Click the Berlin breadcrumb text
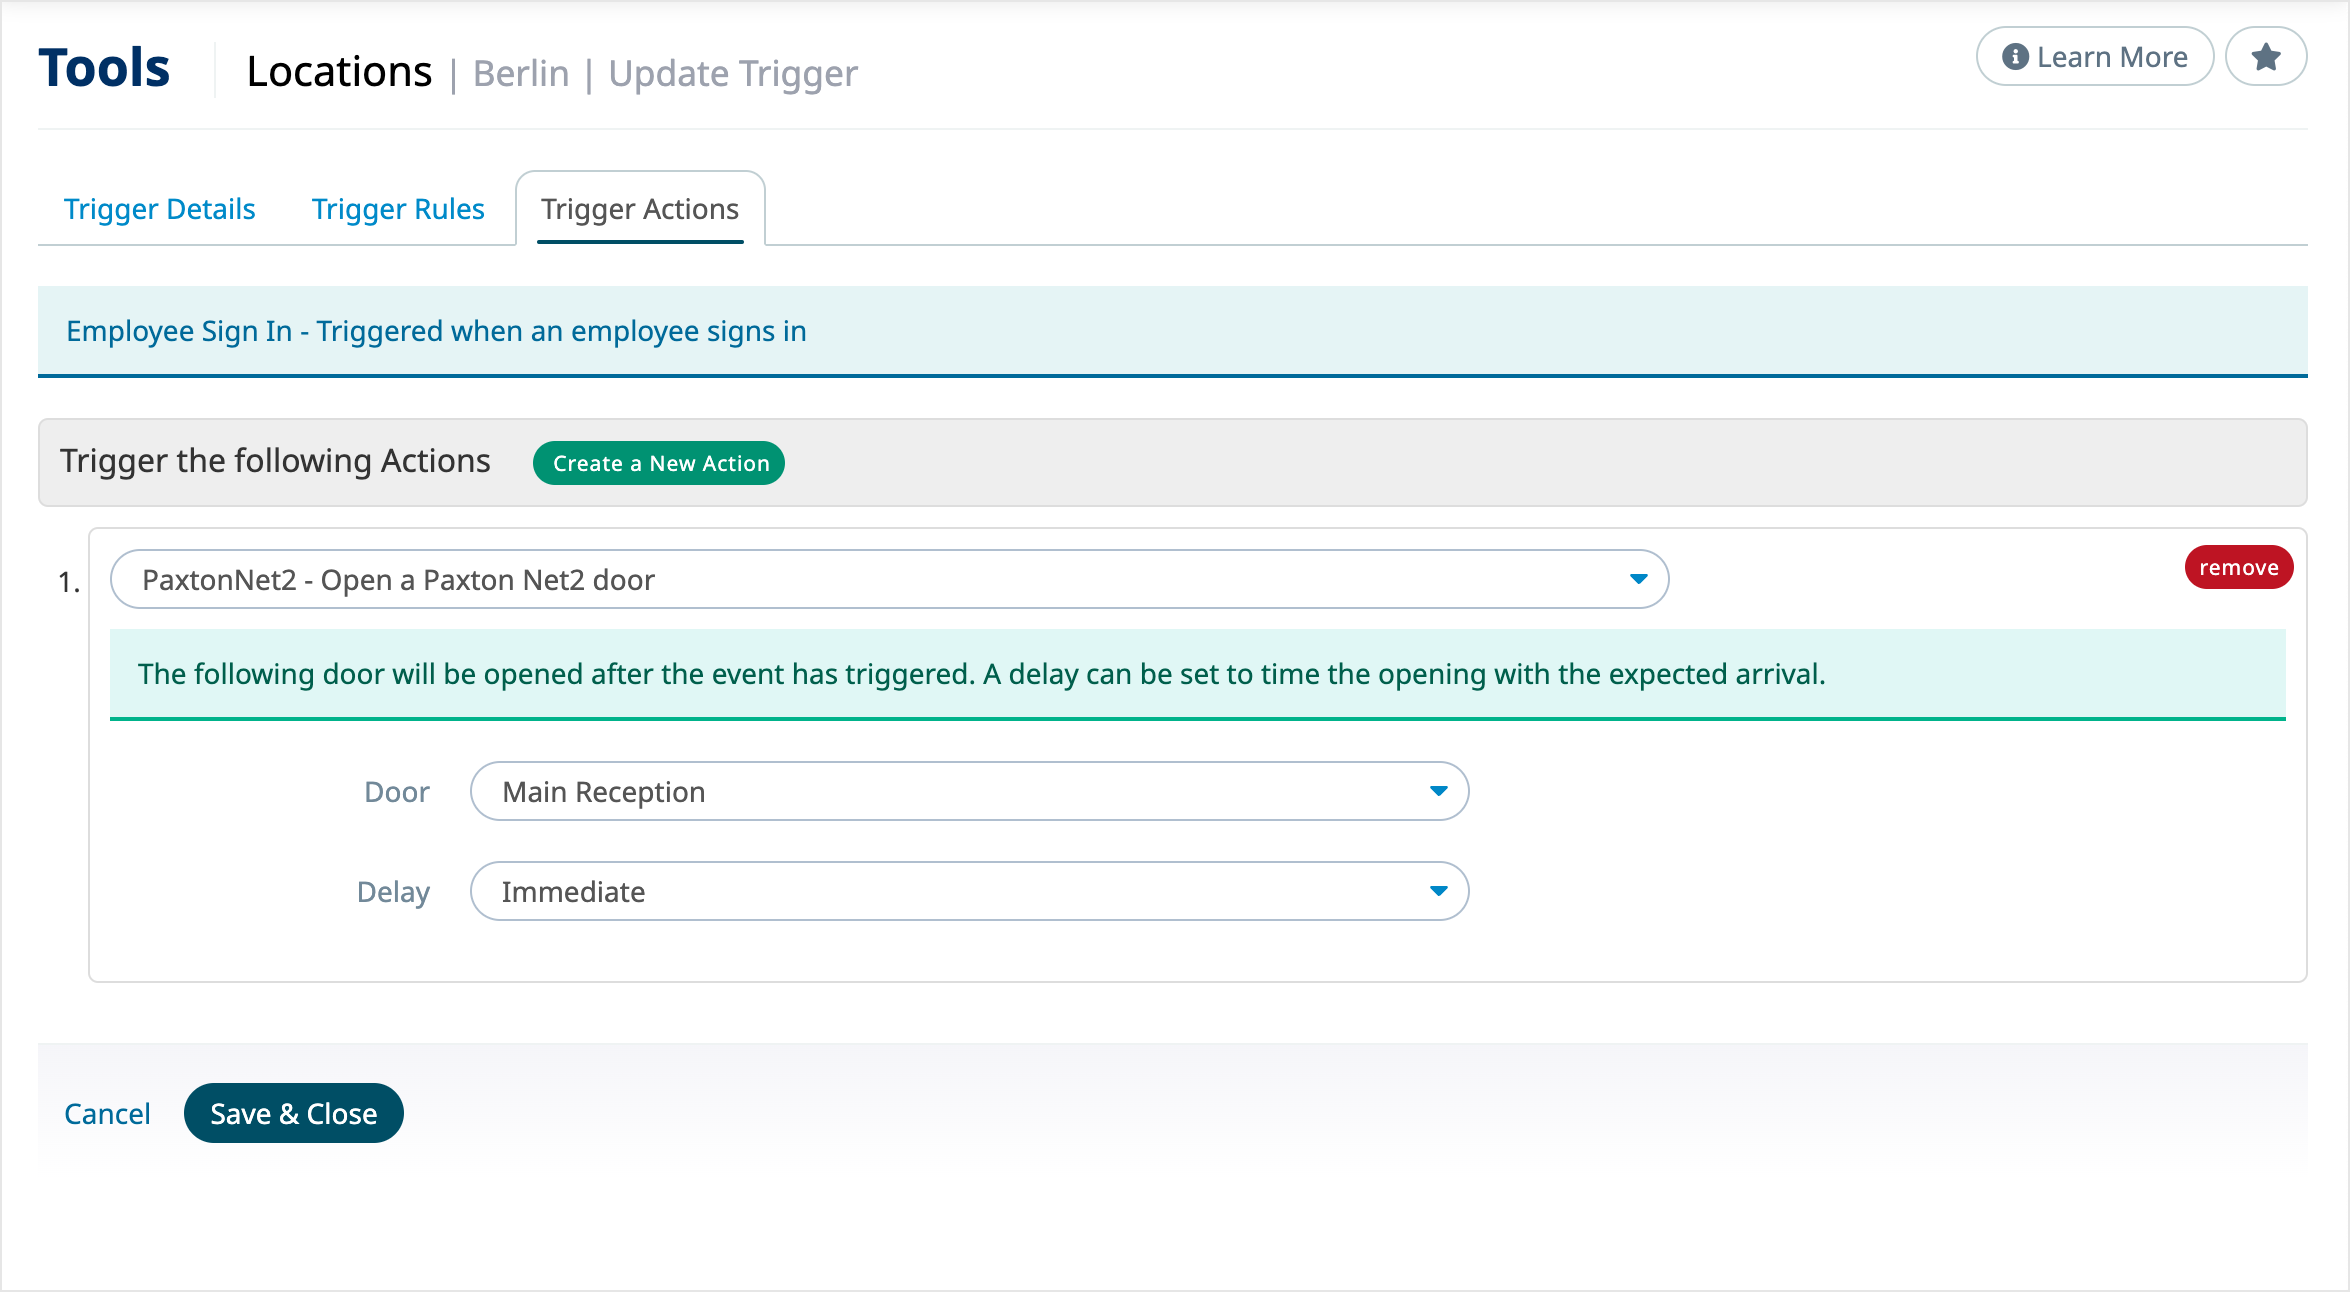 coord(521,74)
